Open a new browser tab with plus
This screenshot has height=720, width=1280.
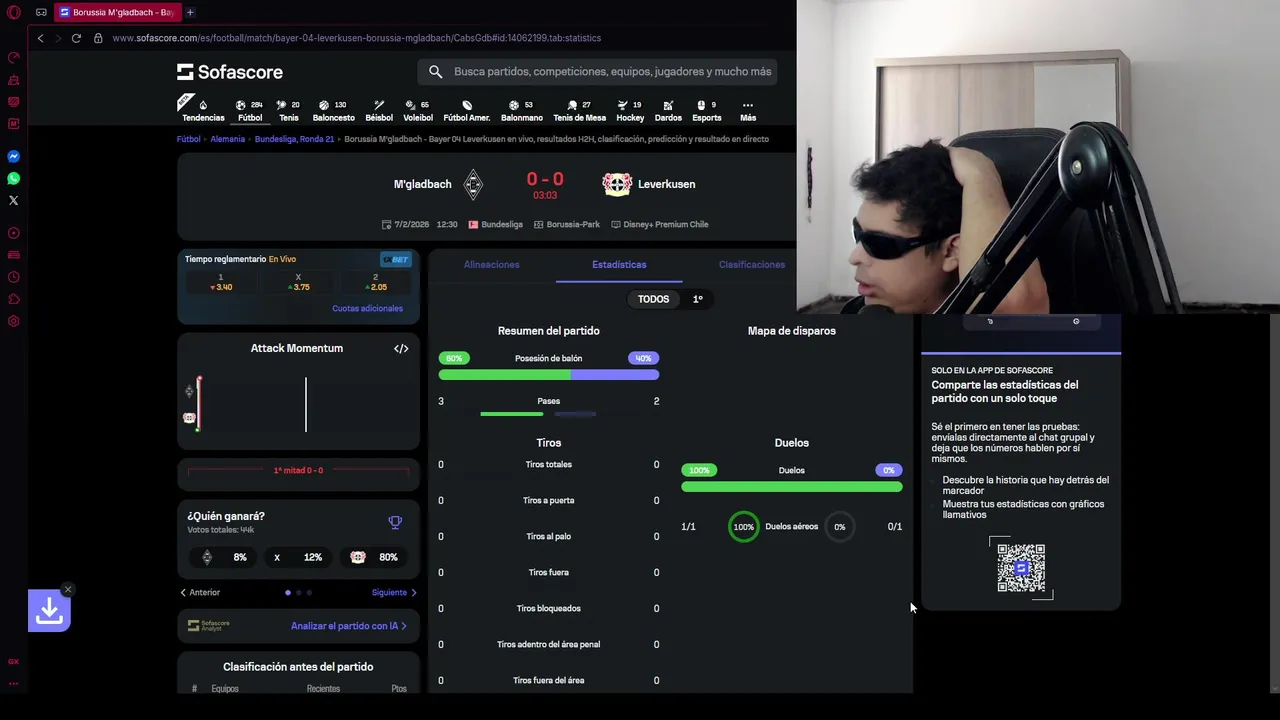click(x=190, y=12)
